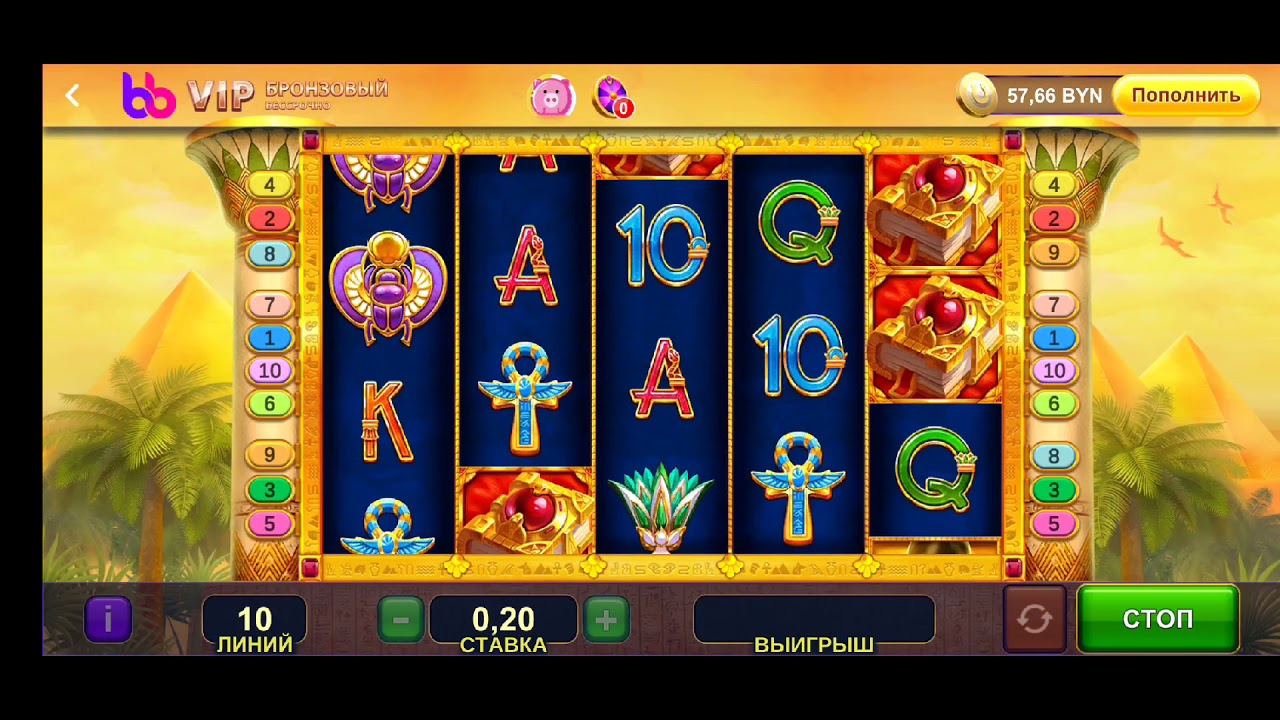
Task: Click the green СТОП button
Action: point(1158,619)
